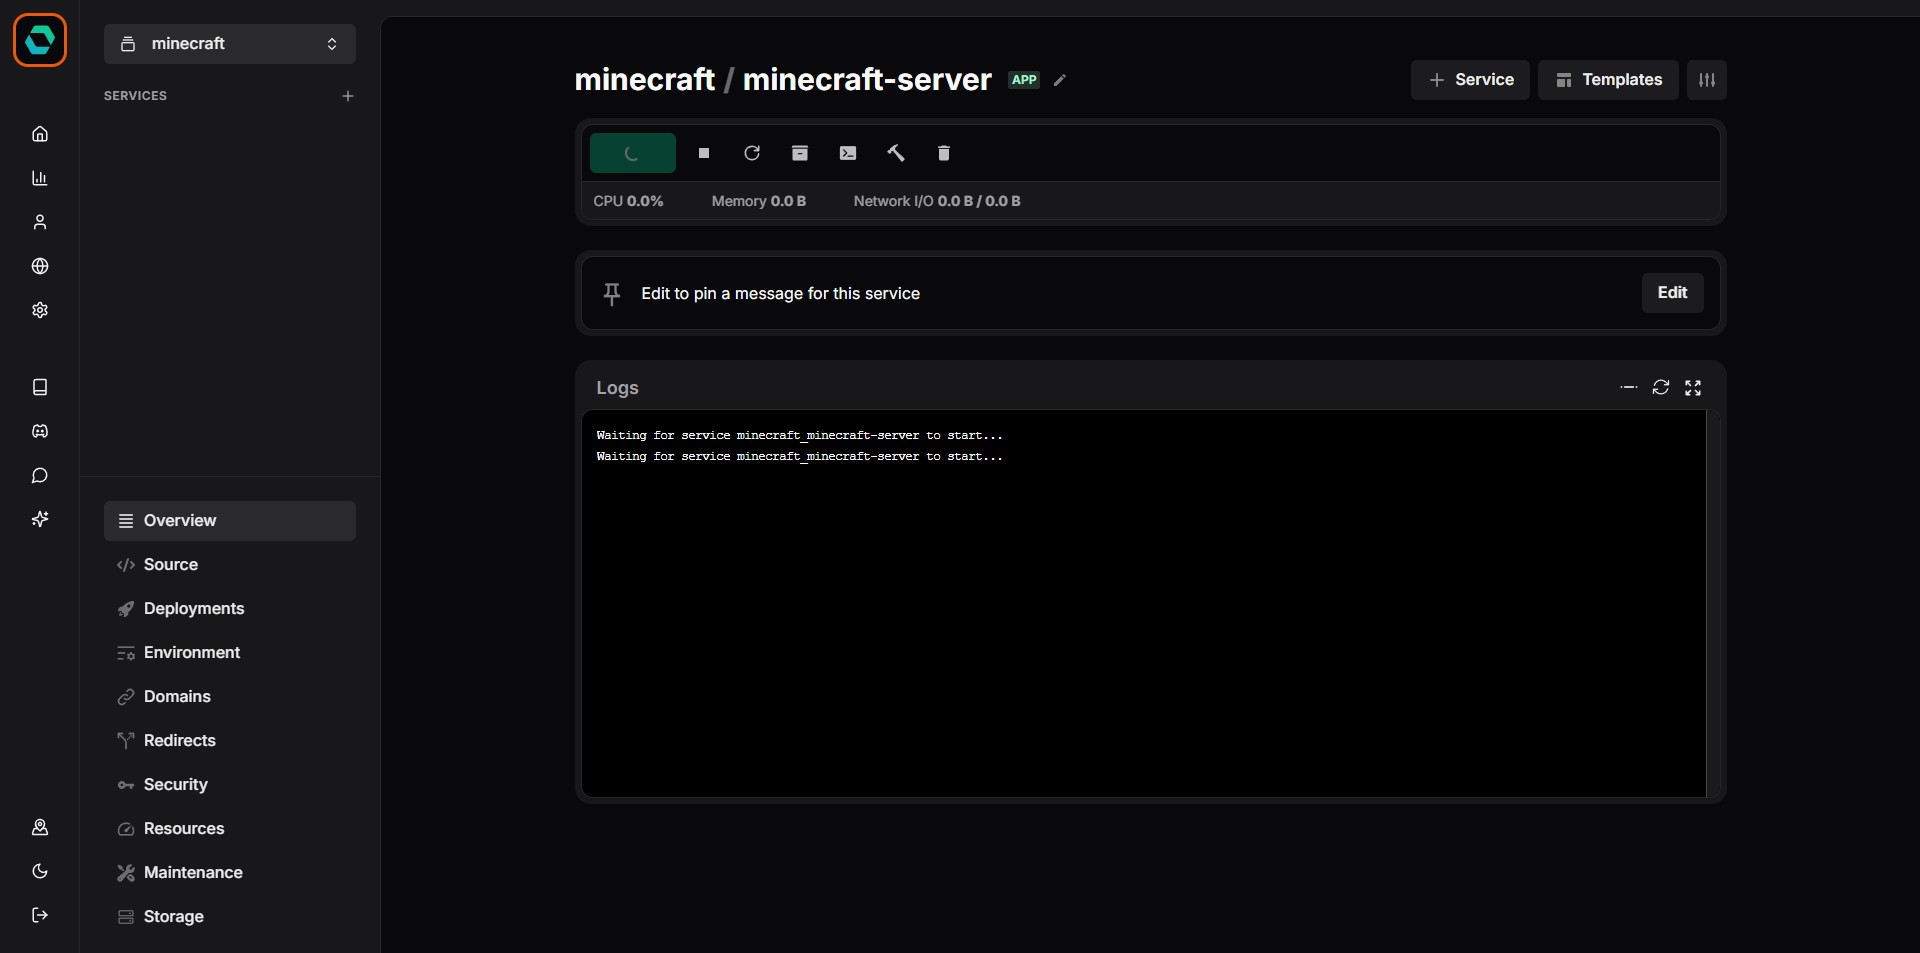
Task: Click the dash icon in Logs header
Action: 1629,388
